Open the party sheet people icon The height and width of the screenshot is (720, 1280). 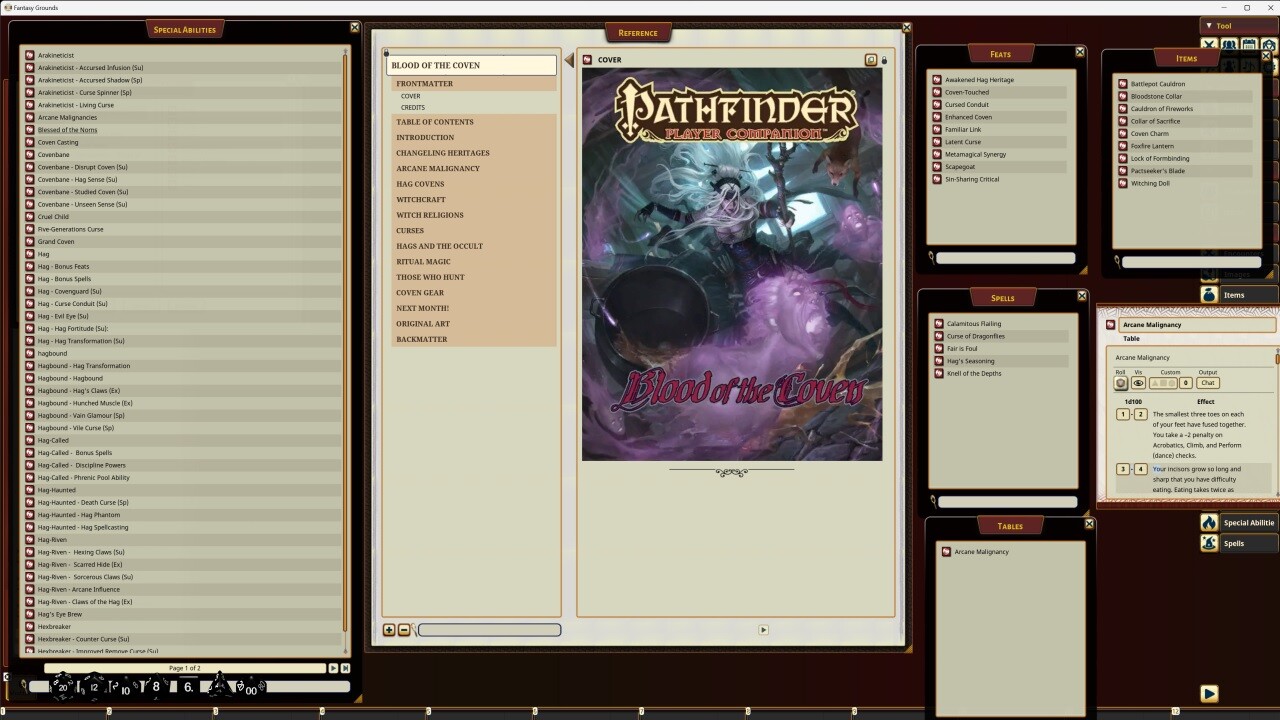pos(1228,45)
